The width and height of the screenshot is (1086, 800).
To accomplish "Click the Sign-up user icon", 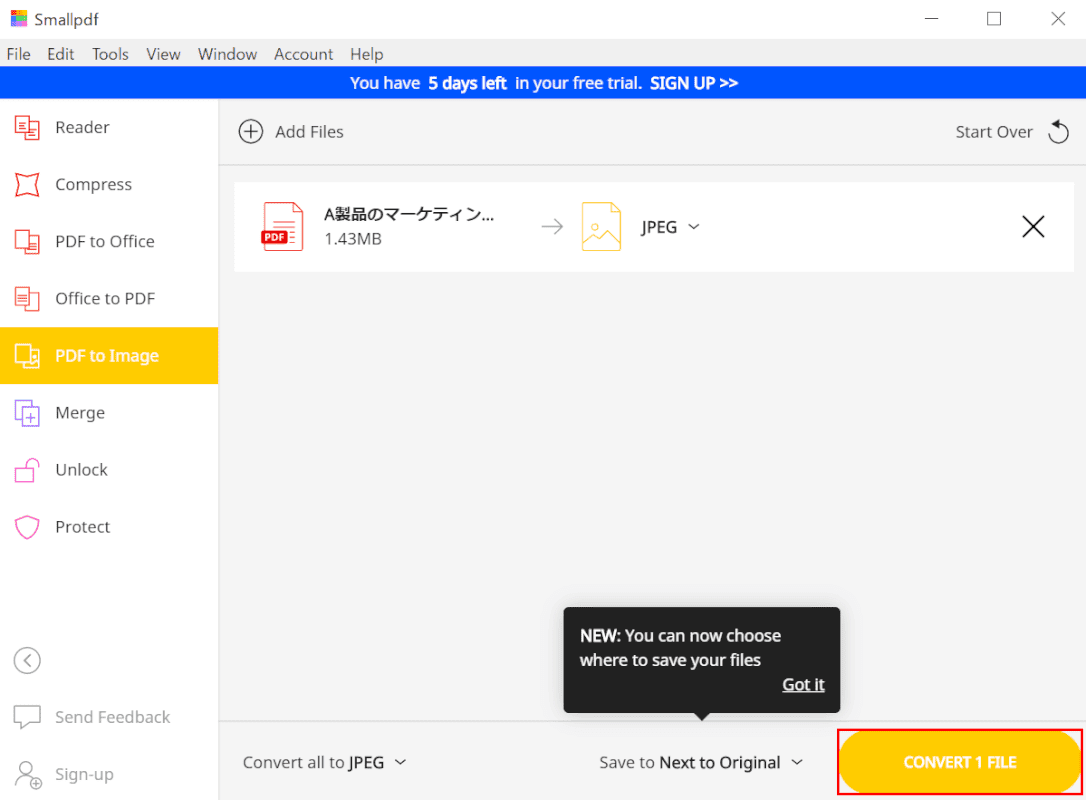I will pyautogui.click(x=28, y=774).
